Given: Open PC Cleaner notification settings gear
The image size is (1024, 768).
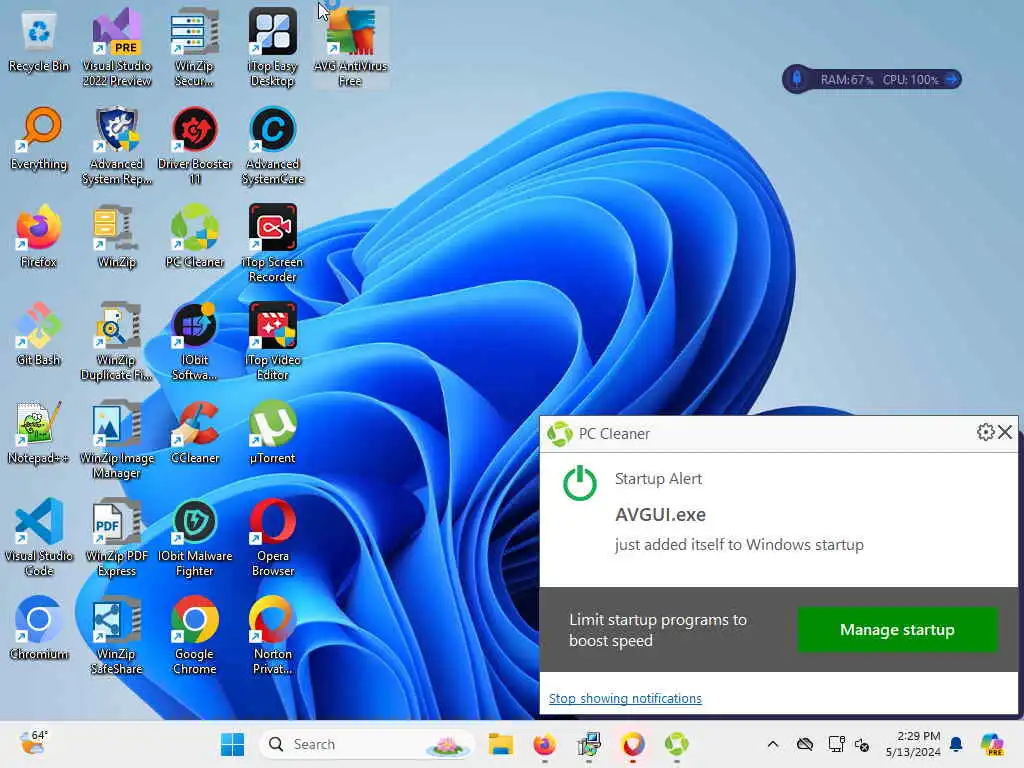Looking at the screenshot, I should coord(985,432).
